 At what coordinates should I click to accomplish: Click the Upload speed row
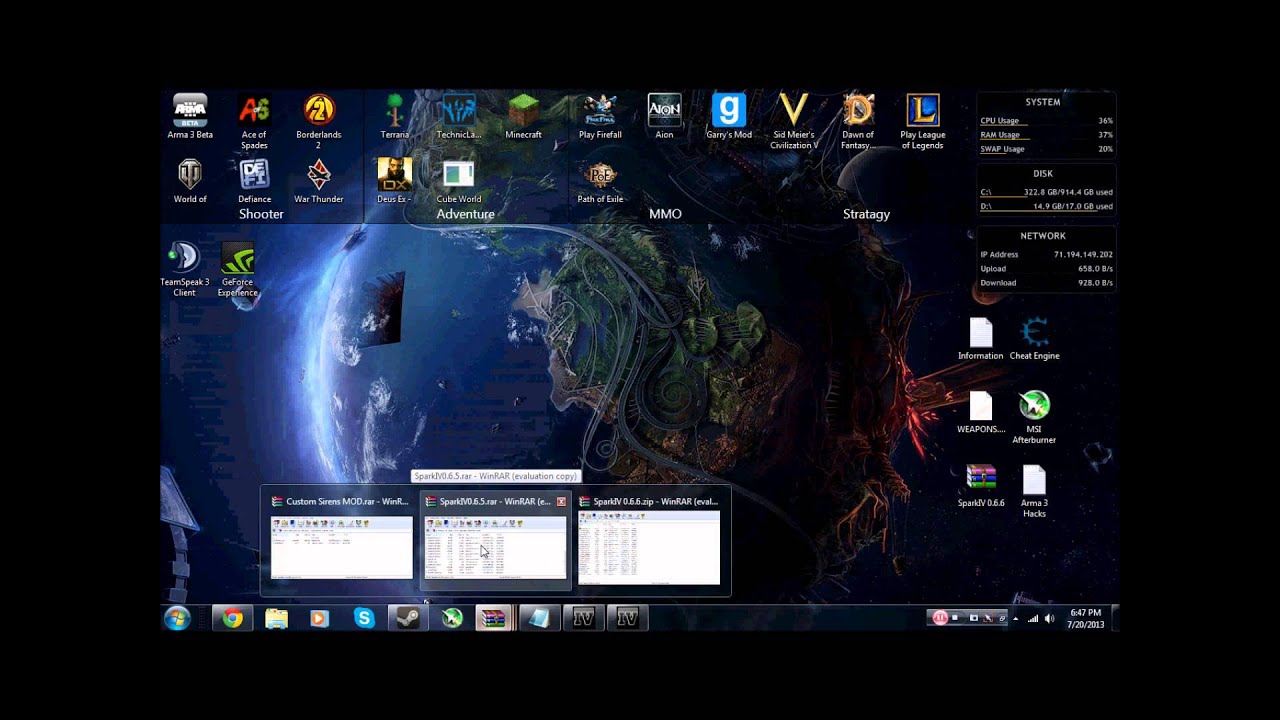point(1046,268)
